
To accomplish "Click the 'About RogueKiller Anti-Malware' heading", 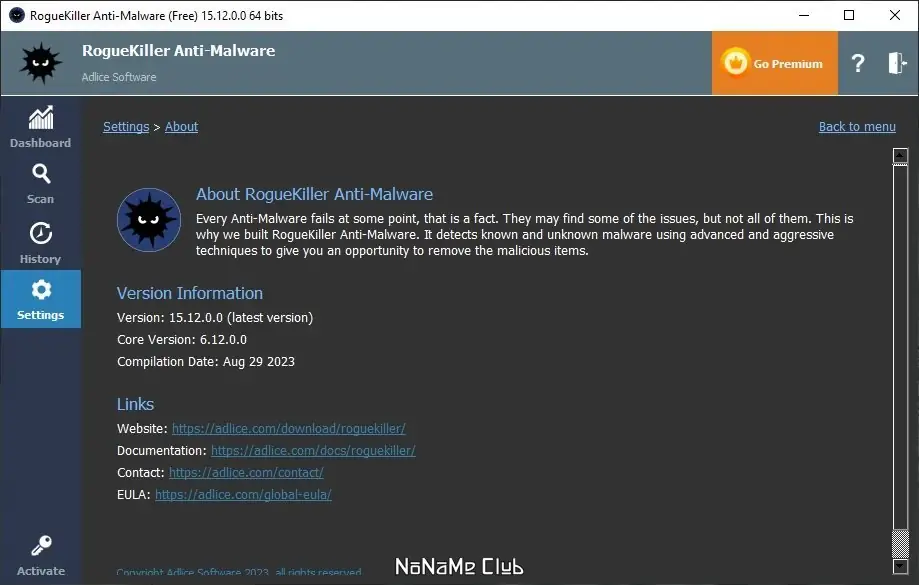I will point(314,194).
